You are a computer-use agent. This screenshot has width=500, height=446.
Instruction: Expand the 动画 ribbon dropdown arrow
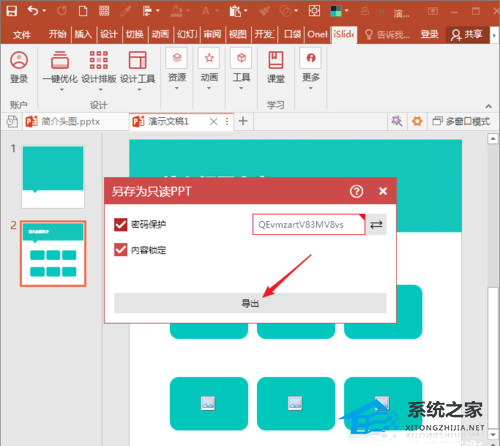pos(209,88)
